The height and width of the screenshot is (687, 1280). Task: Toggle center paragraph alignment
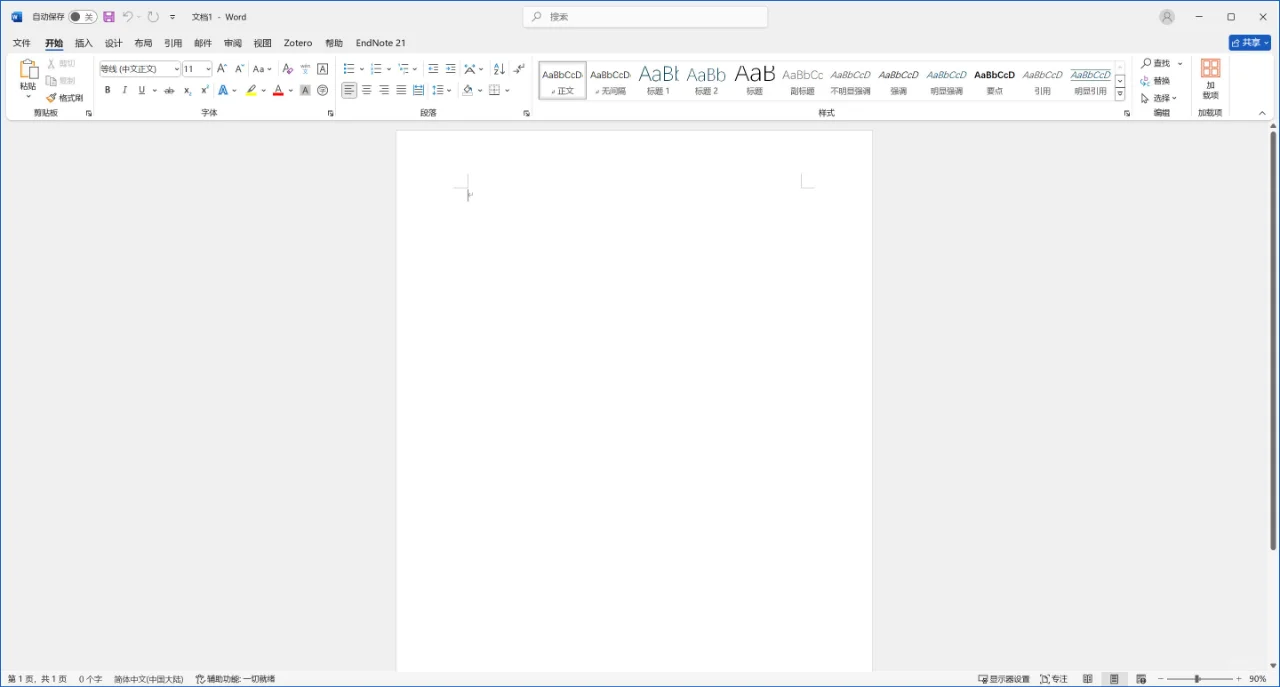[x=366, y=90]
